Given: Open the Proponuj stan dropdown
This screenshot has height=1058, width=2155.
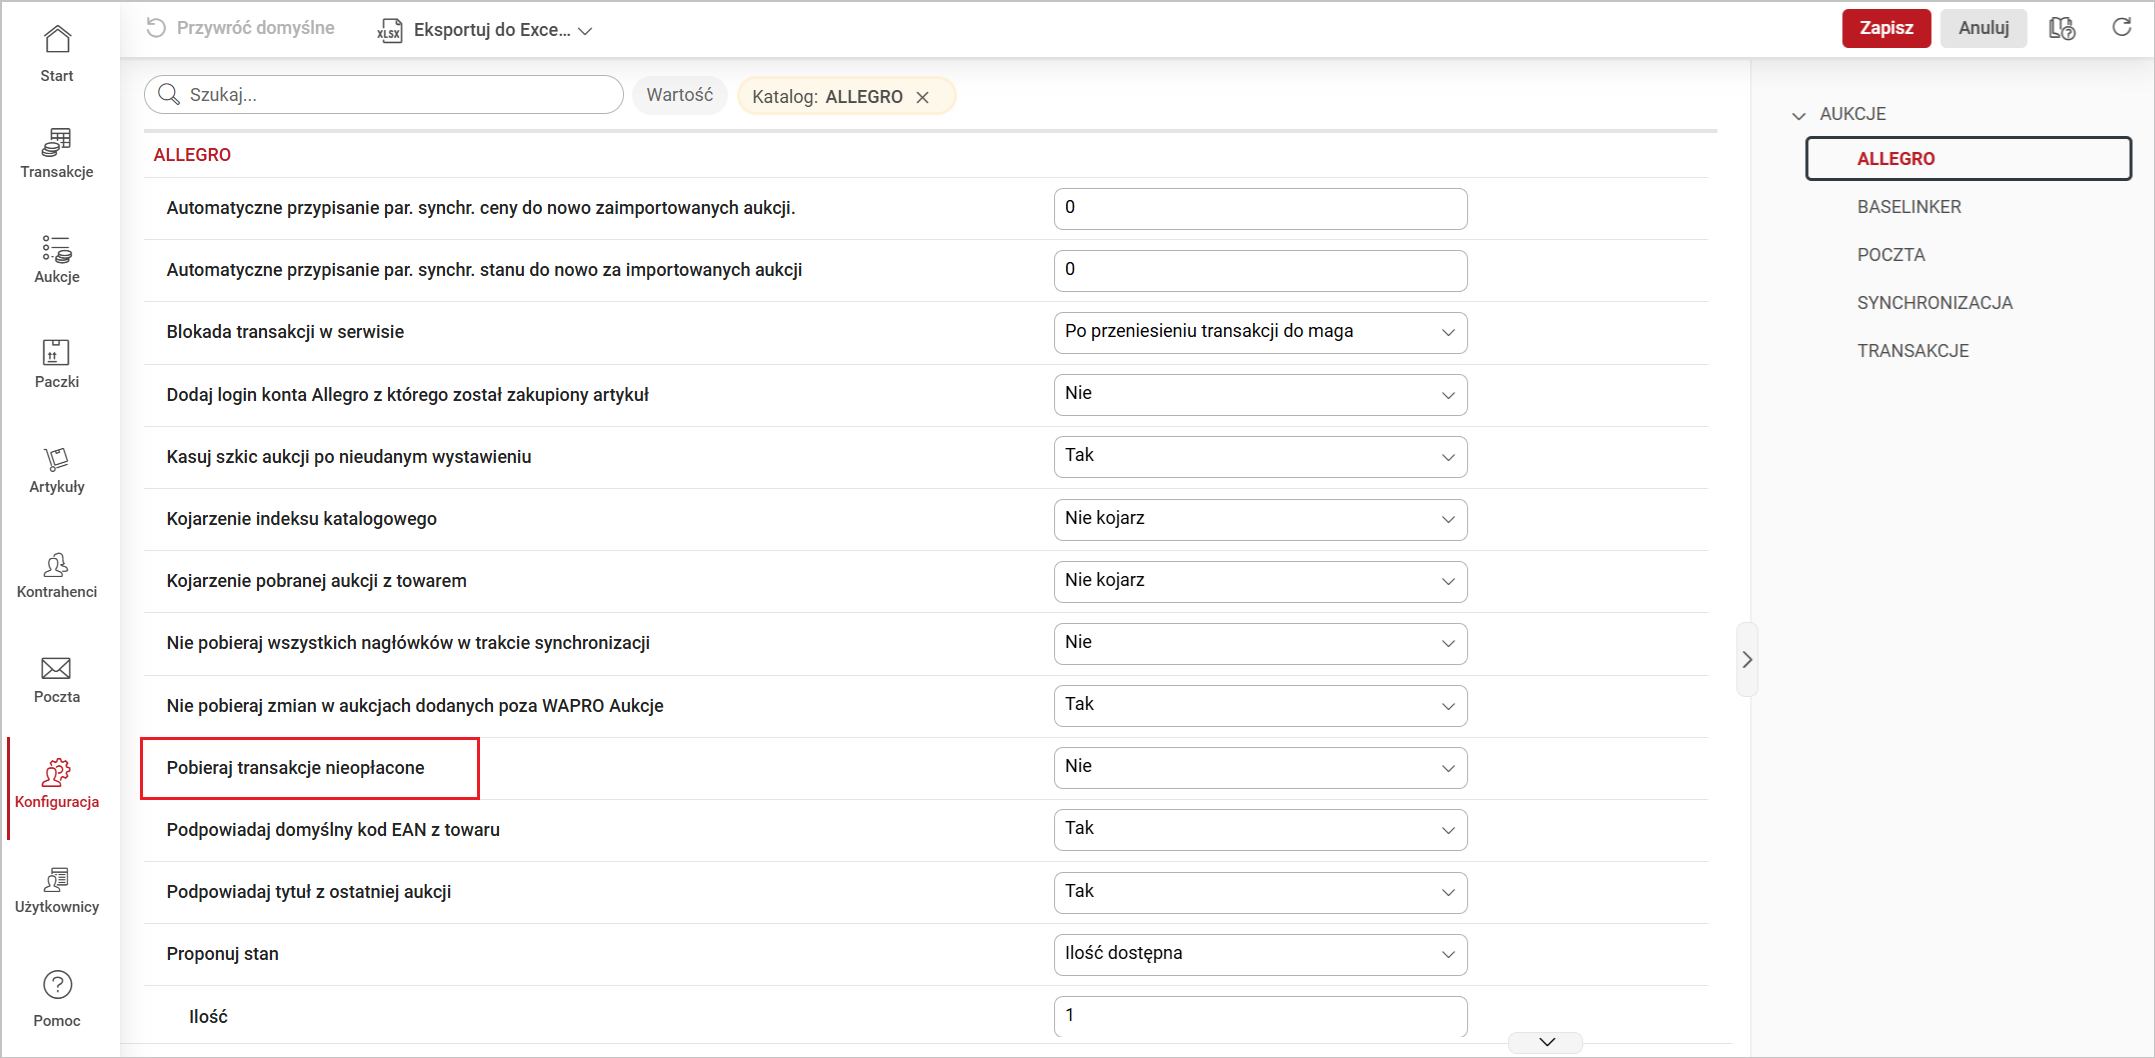Looking at the screenshot, I should 1259,954.
